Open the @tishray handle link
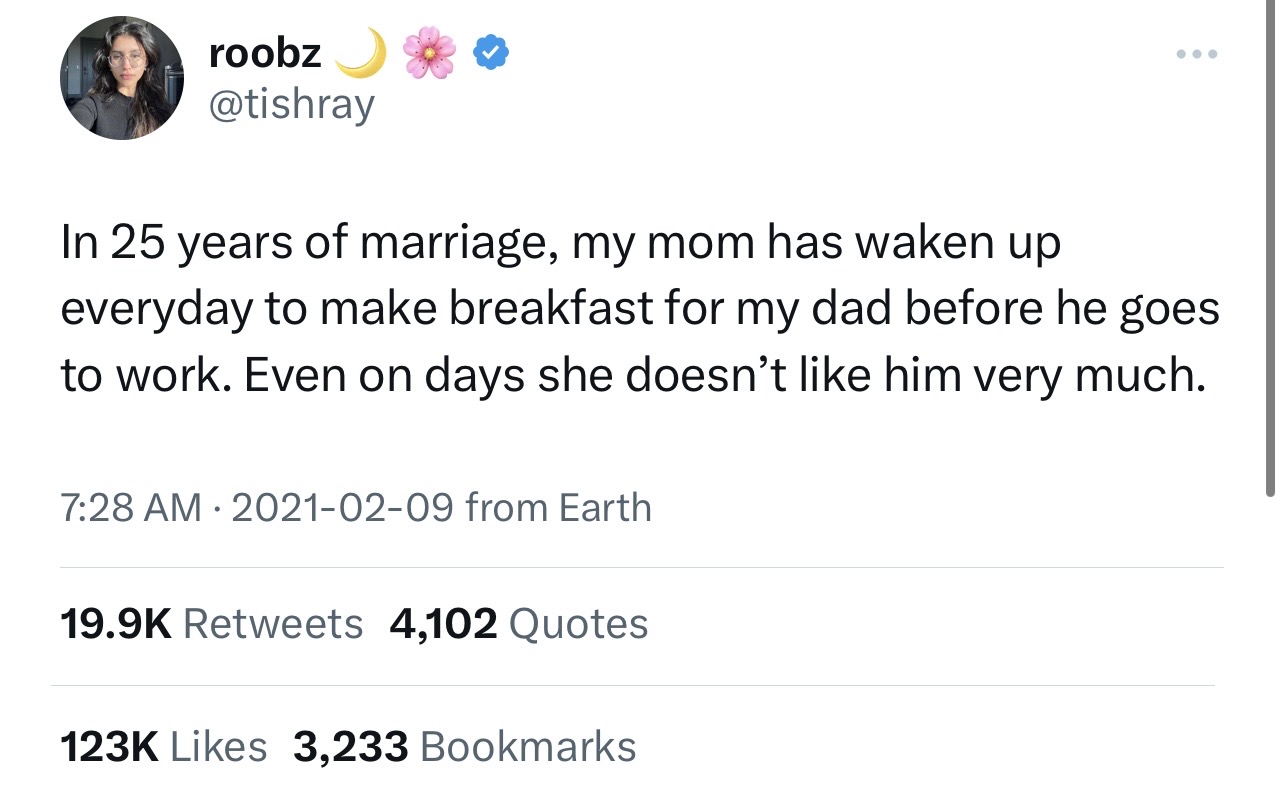Viewport: 1284px width, 799px height. 291,103
